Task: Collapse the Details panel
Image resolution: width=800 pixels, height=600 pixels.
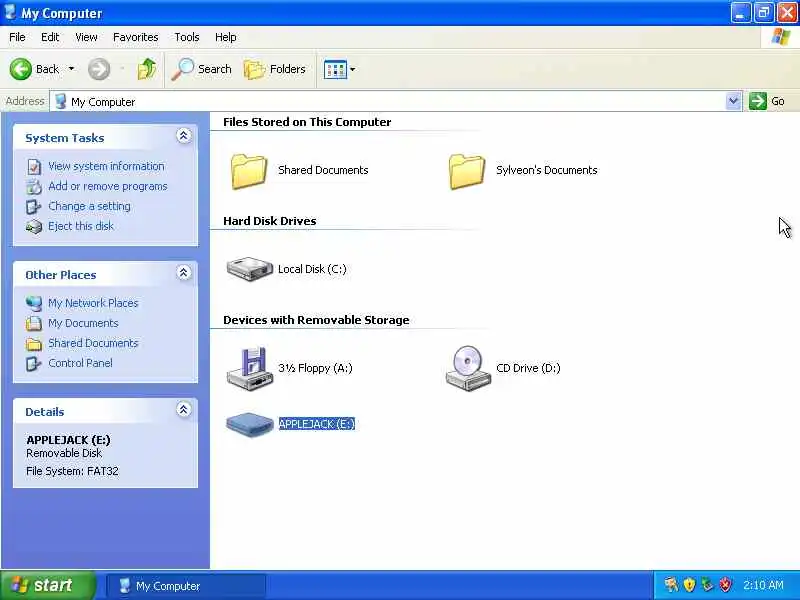Action: point(184,409)
